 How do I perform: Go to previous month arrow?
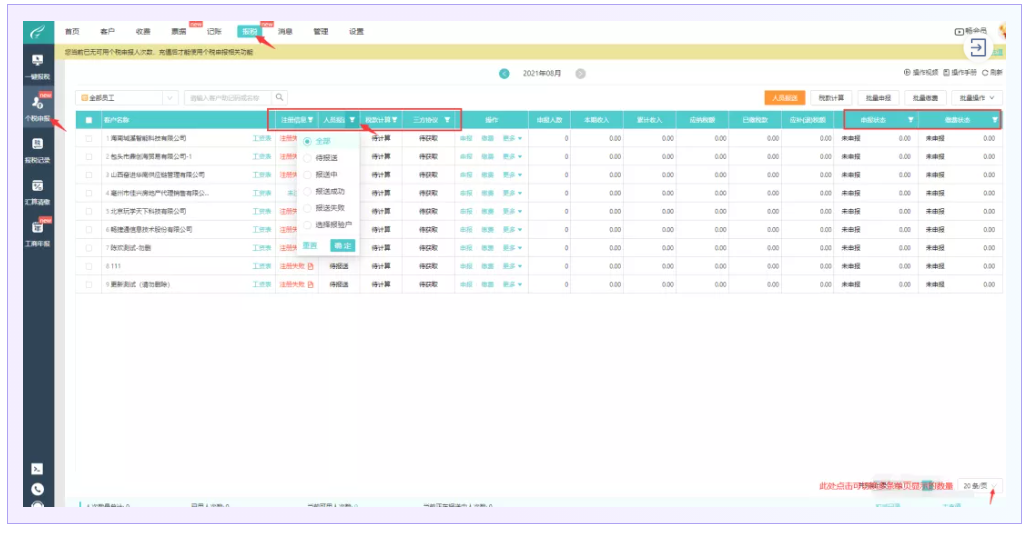coord(504,73)
